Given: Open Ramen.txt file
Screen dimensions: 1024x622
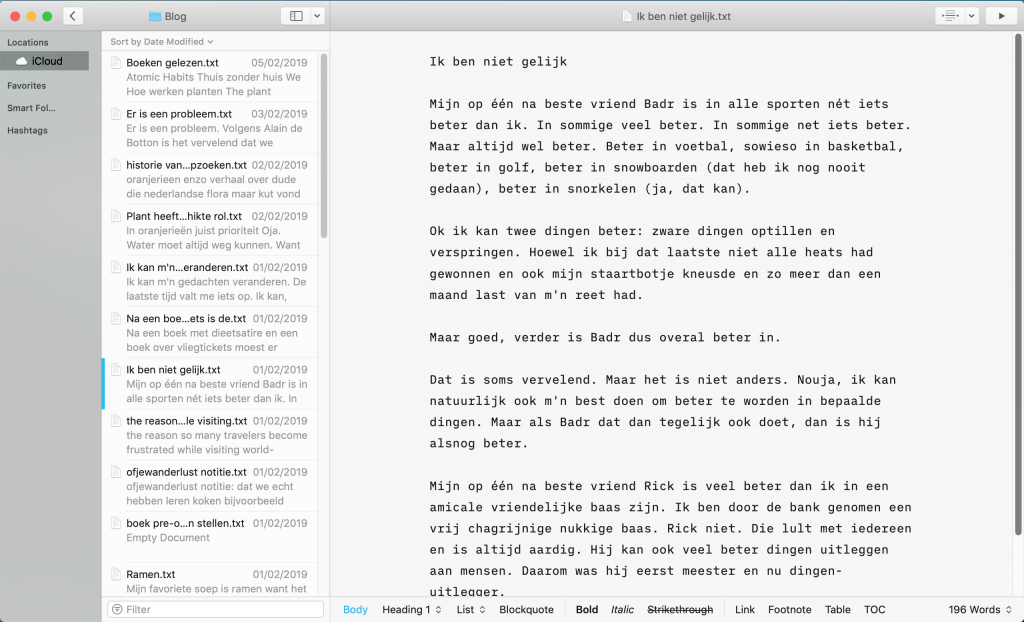Looking at the screenshot, I should (210, 580).
